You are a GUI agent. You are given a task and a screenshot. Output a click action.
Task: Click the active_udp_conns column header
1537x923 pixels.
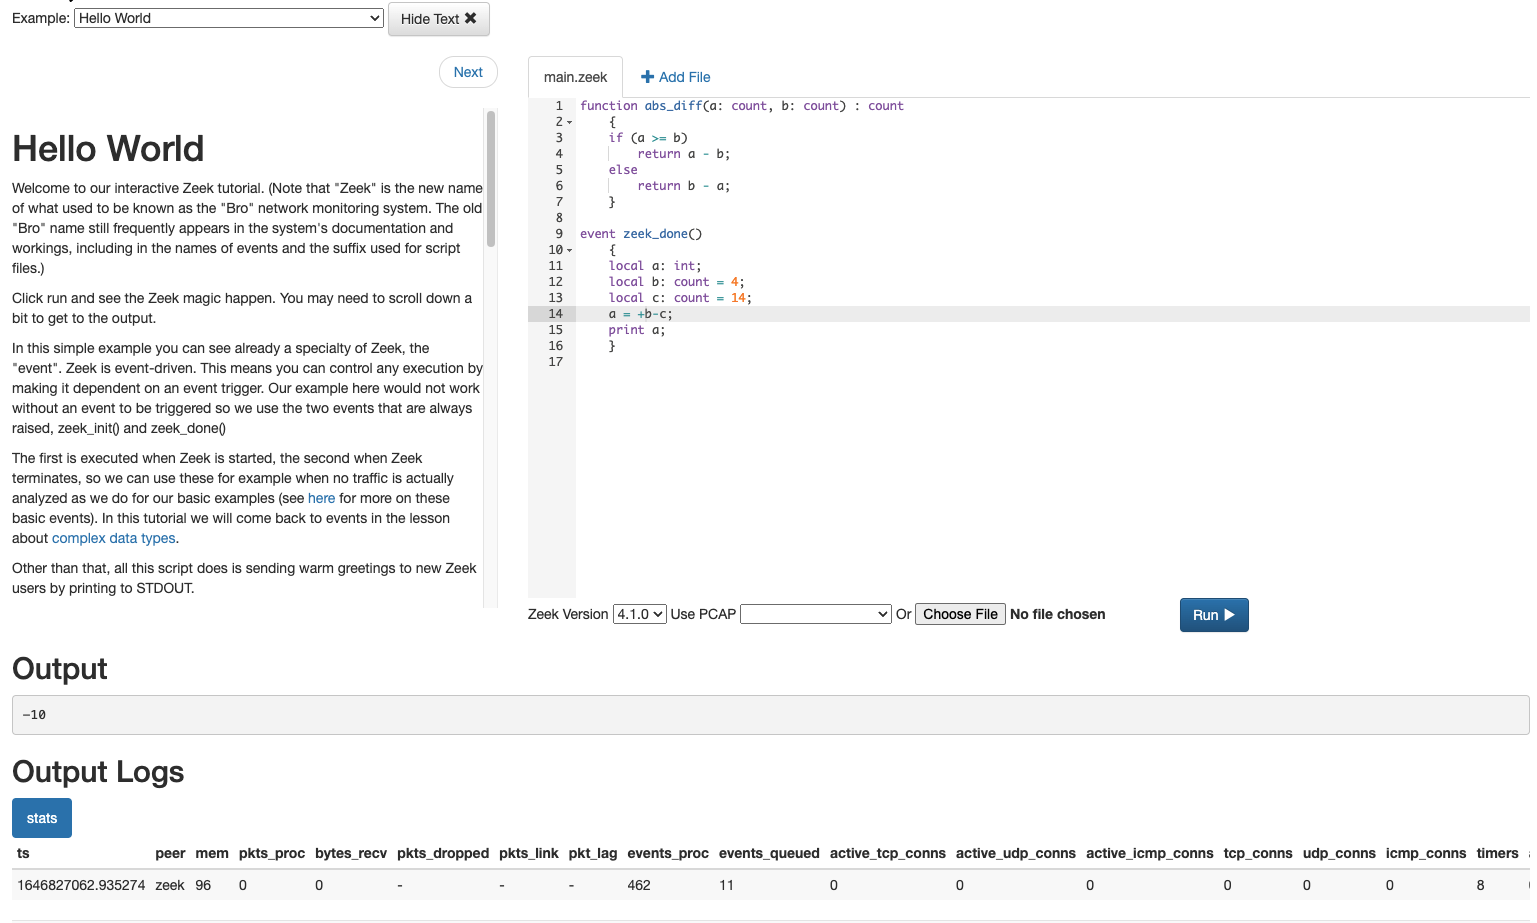pos(1015,853)
